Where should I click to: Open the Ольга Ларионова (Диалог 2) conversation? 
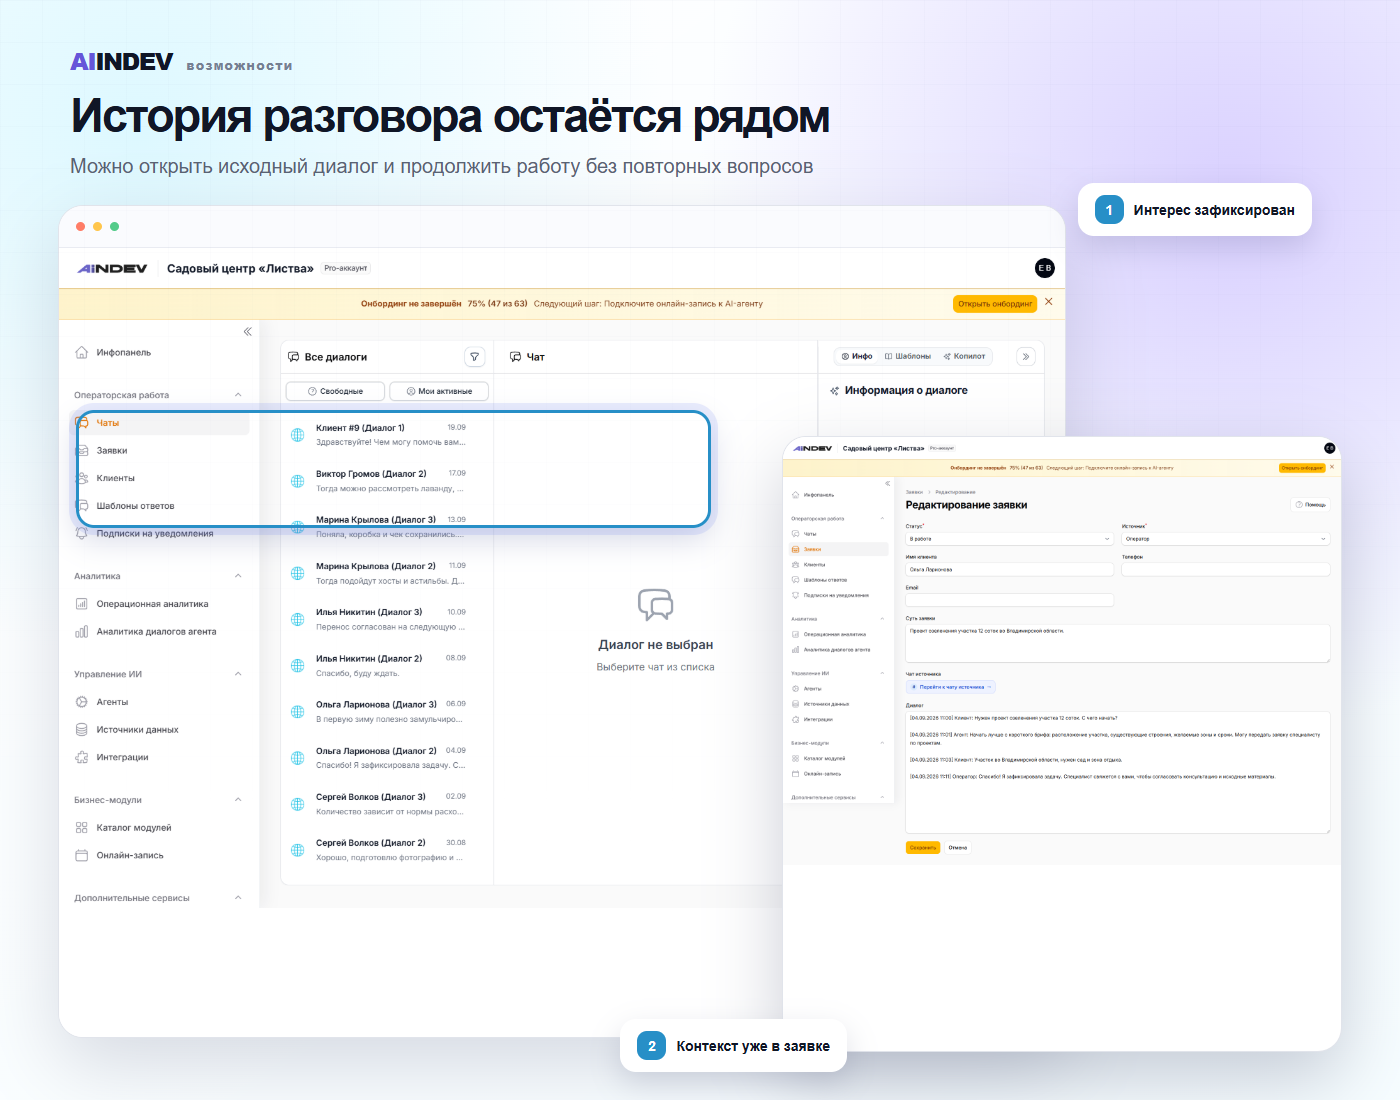click(x=387, y=758)
